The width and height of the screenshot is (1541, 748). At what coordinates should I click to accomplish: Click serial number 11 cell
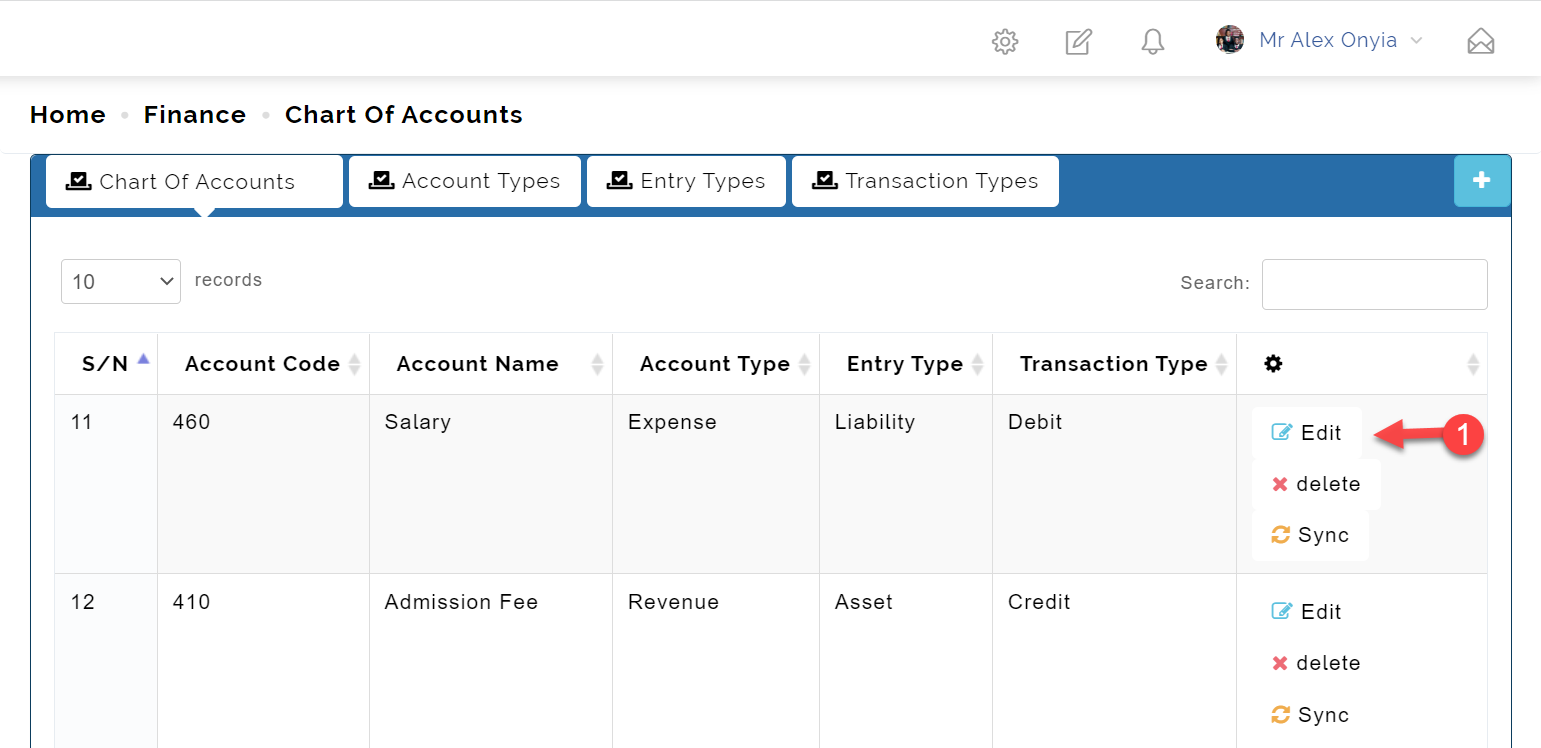point(106,484)
